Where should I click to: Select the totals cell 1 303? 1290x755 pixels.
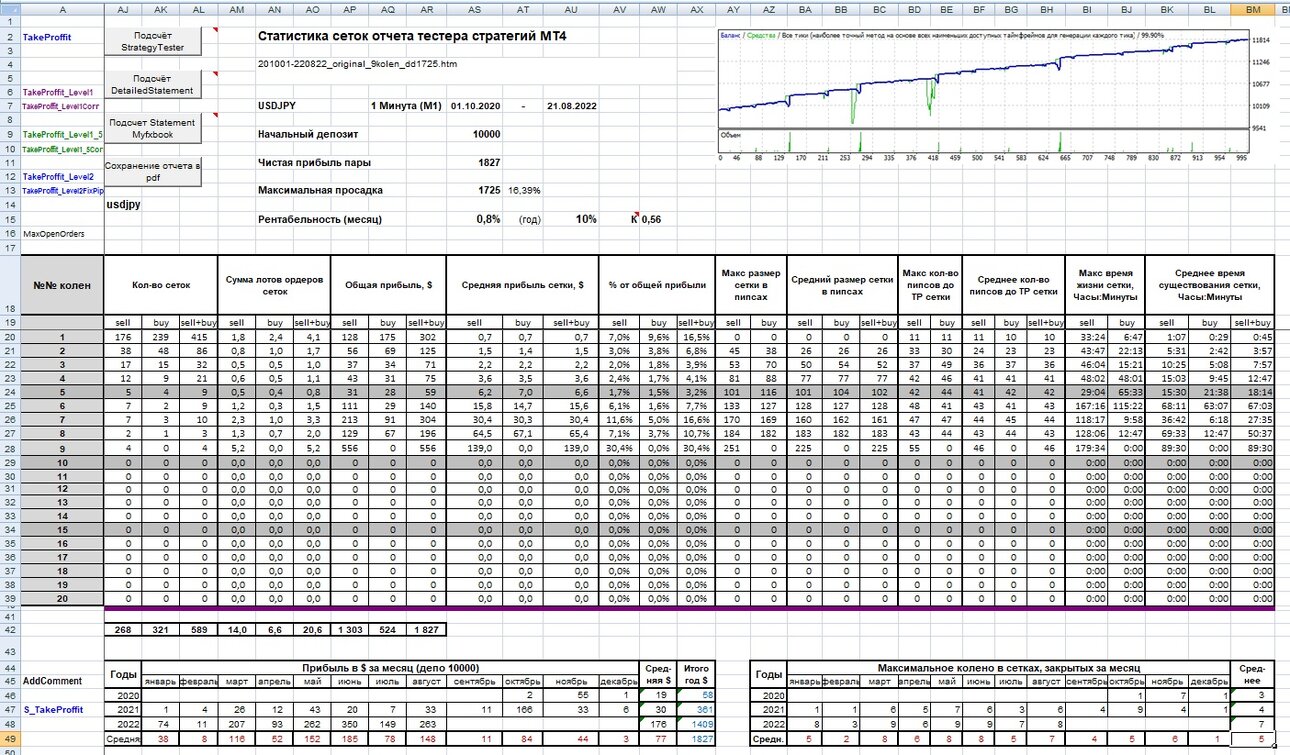351,630
